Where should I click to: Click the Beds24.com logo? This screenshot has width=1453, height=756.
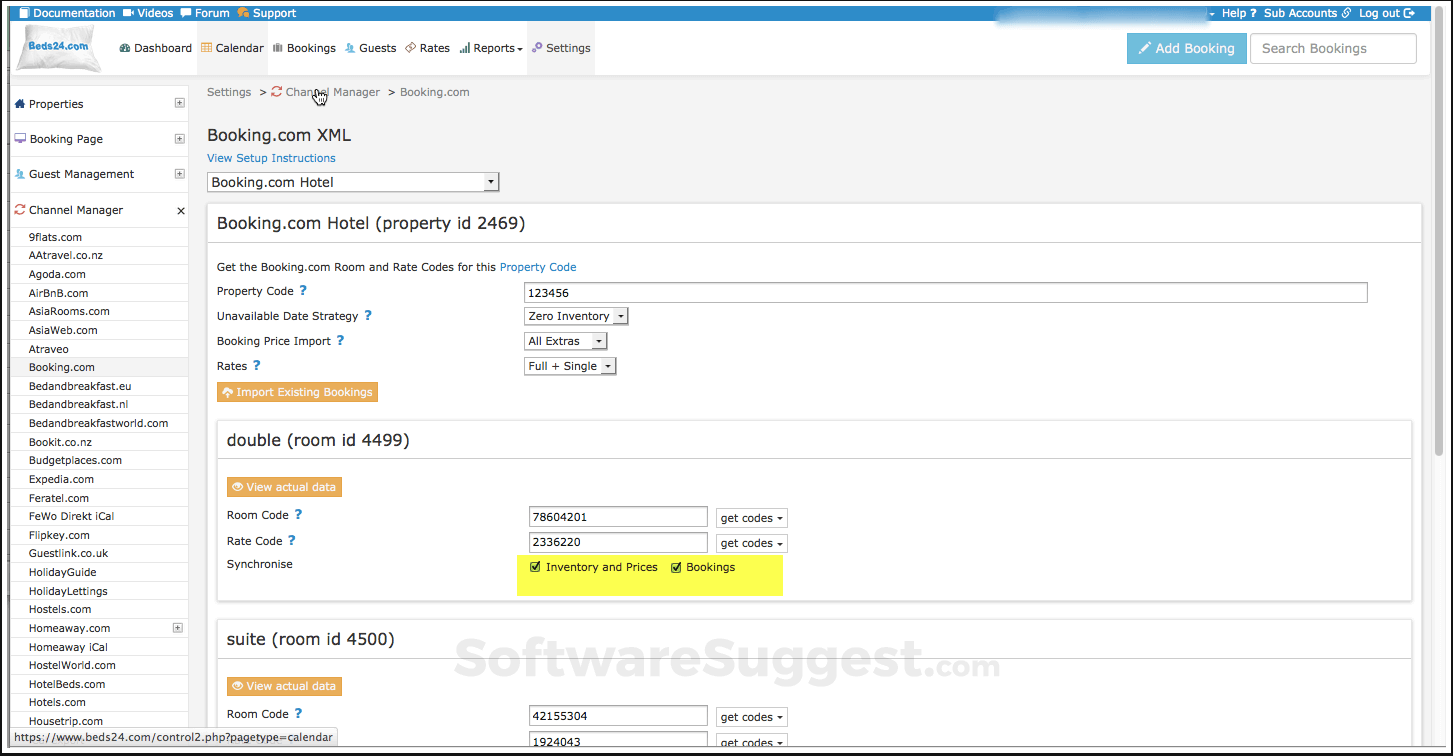tap(58, 48)
